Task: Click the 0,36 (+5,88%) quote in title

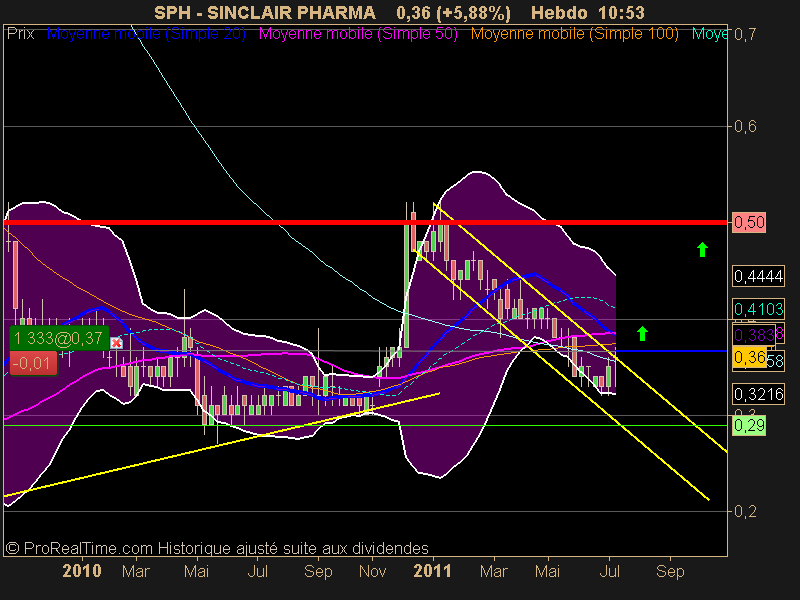Action: coord(453,12)
